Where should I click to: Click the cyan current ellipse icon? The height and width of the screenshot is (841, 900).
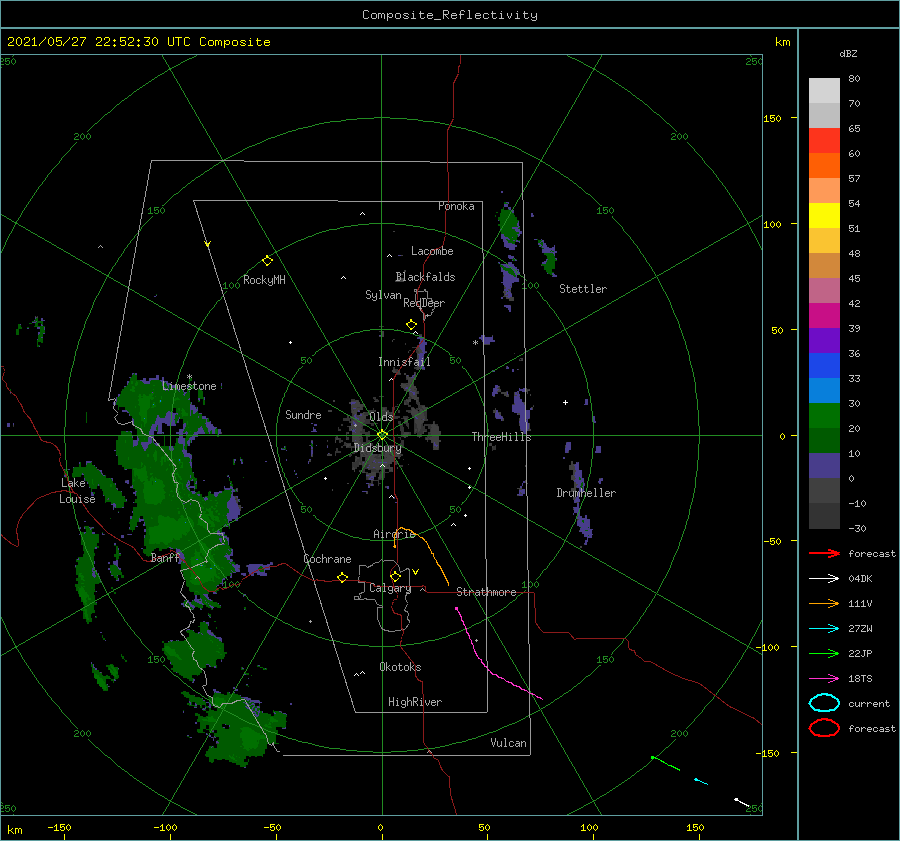(x=824, y=703)
